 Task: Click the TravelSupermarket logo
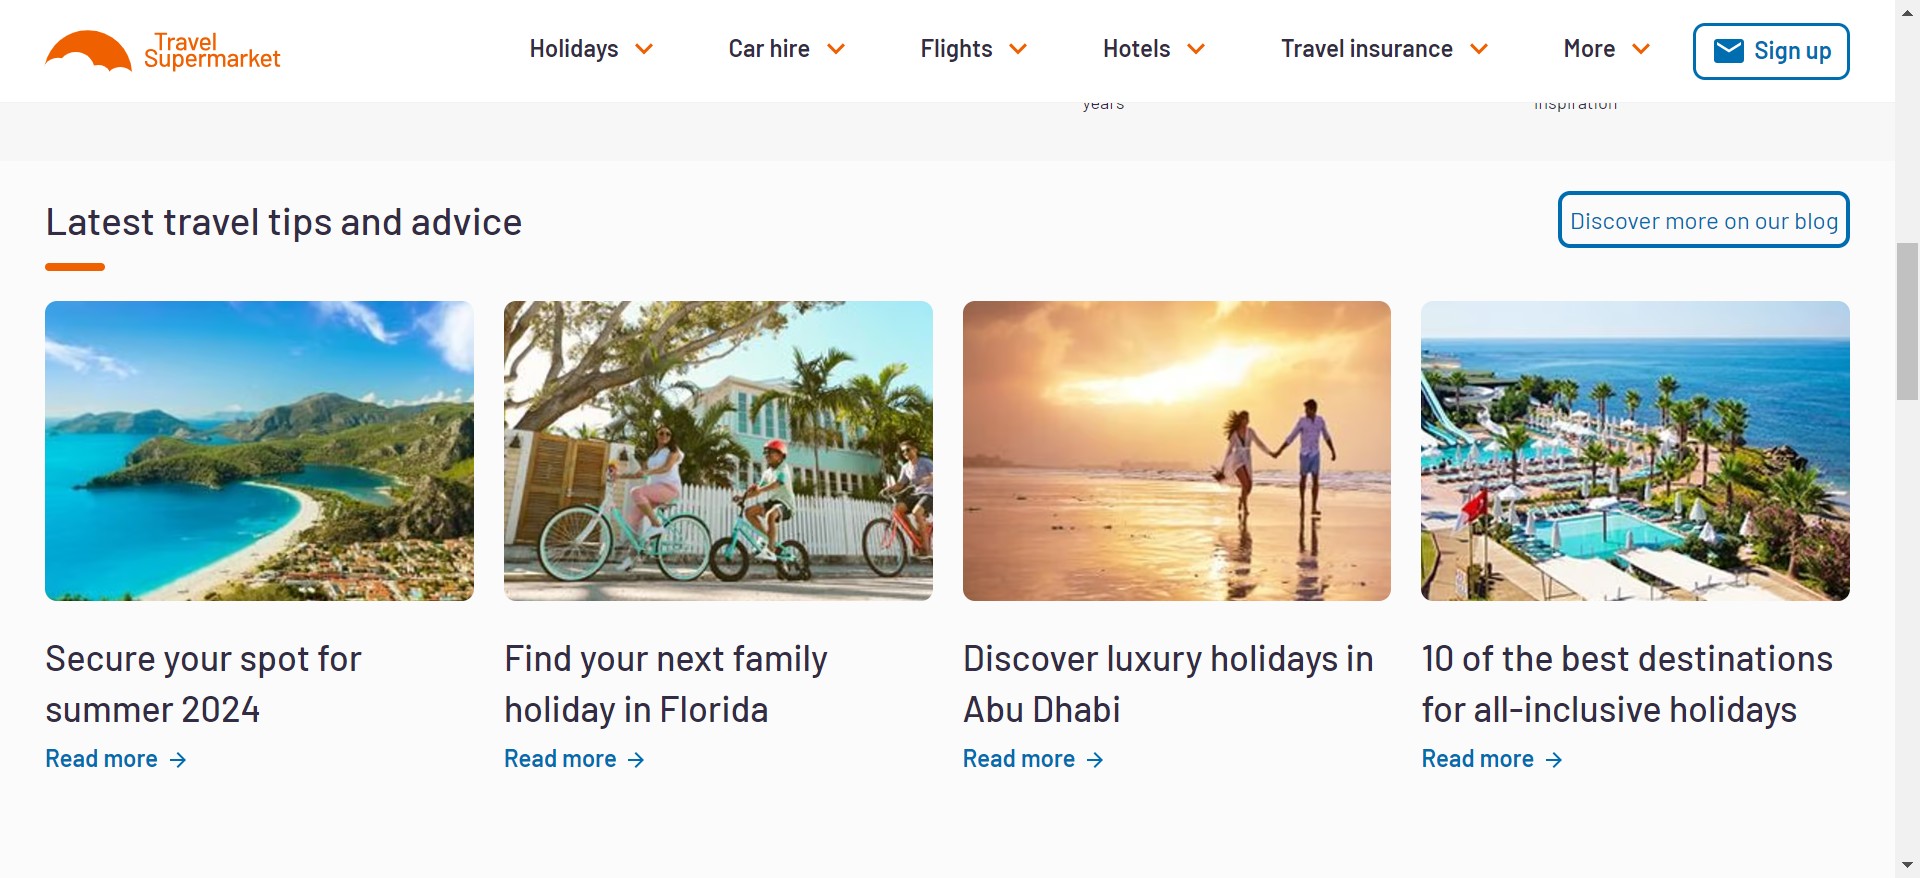pyautogui.click(x=163, y=51)
